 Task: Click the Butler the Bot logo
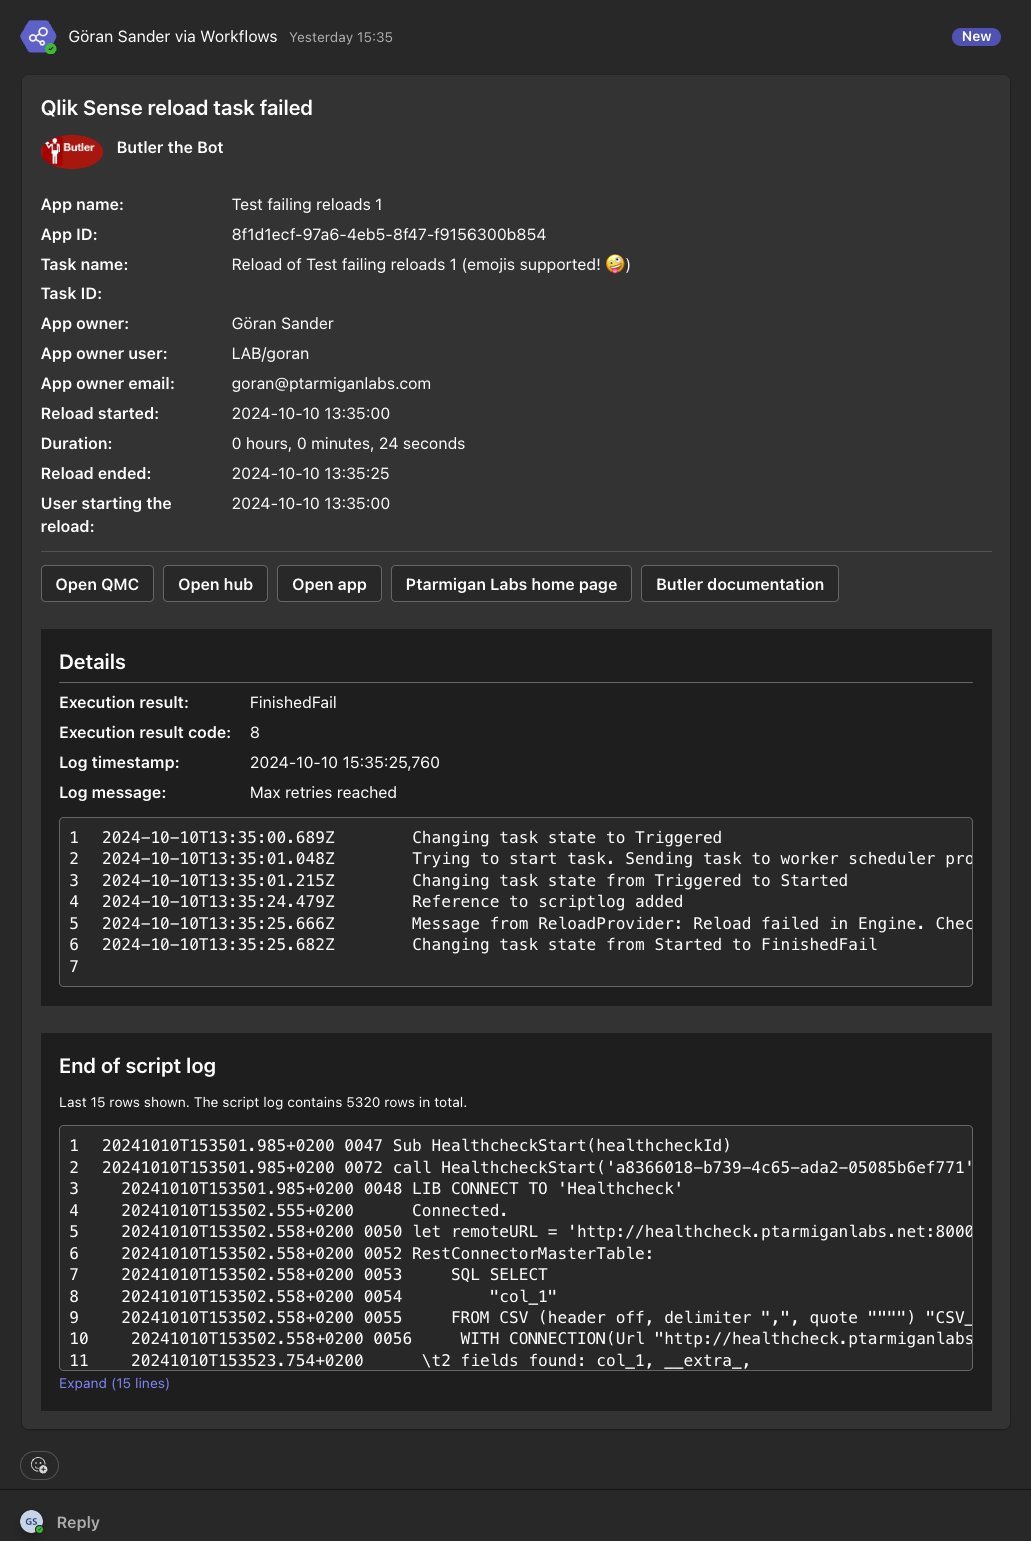[x=72, y=151]
